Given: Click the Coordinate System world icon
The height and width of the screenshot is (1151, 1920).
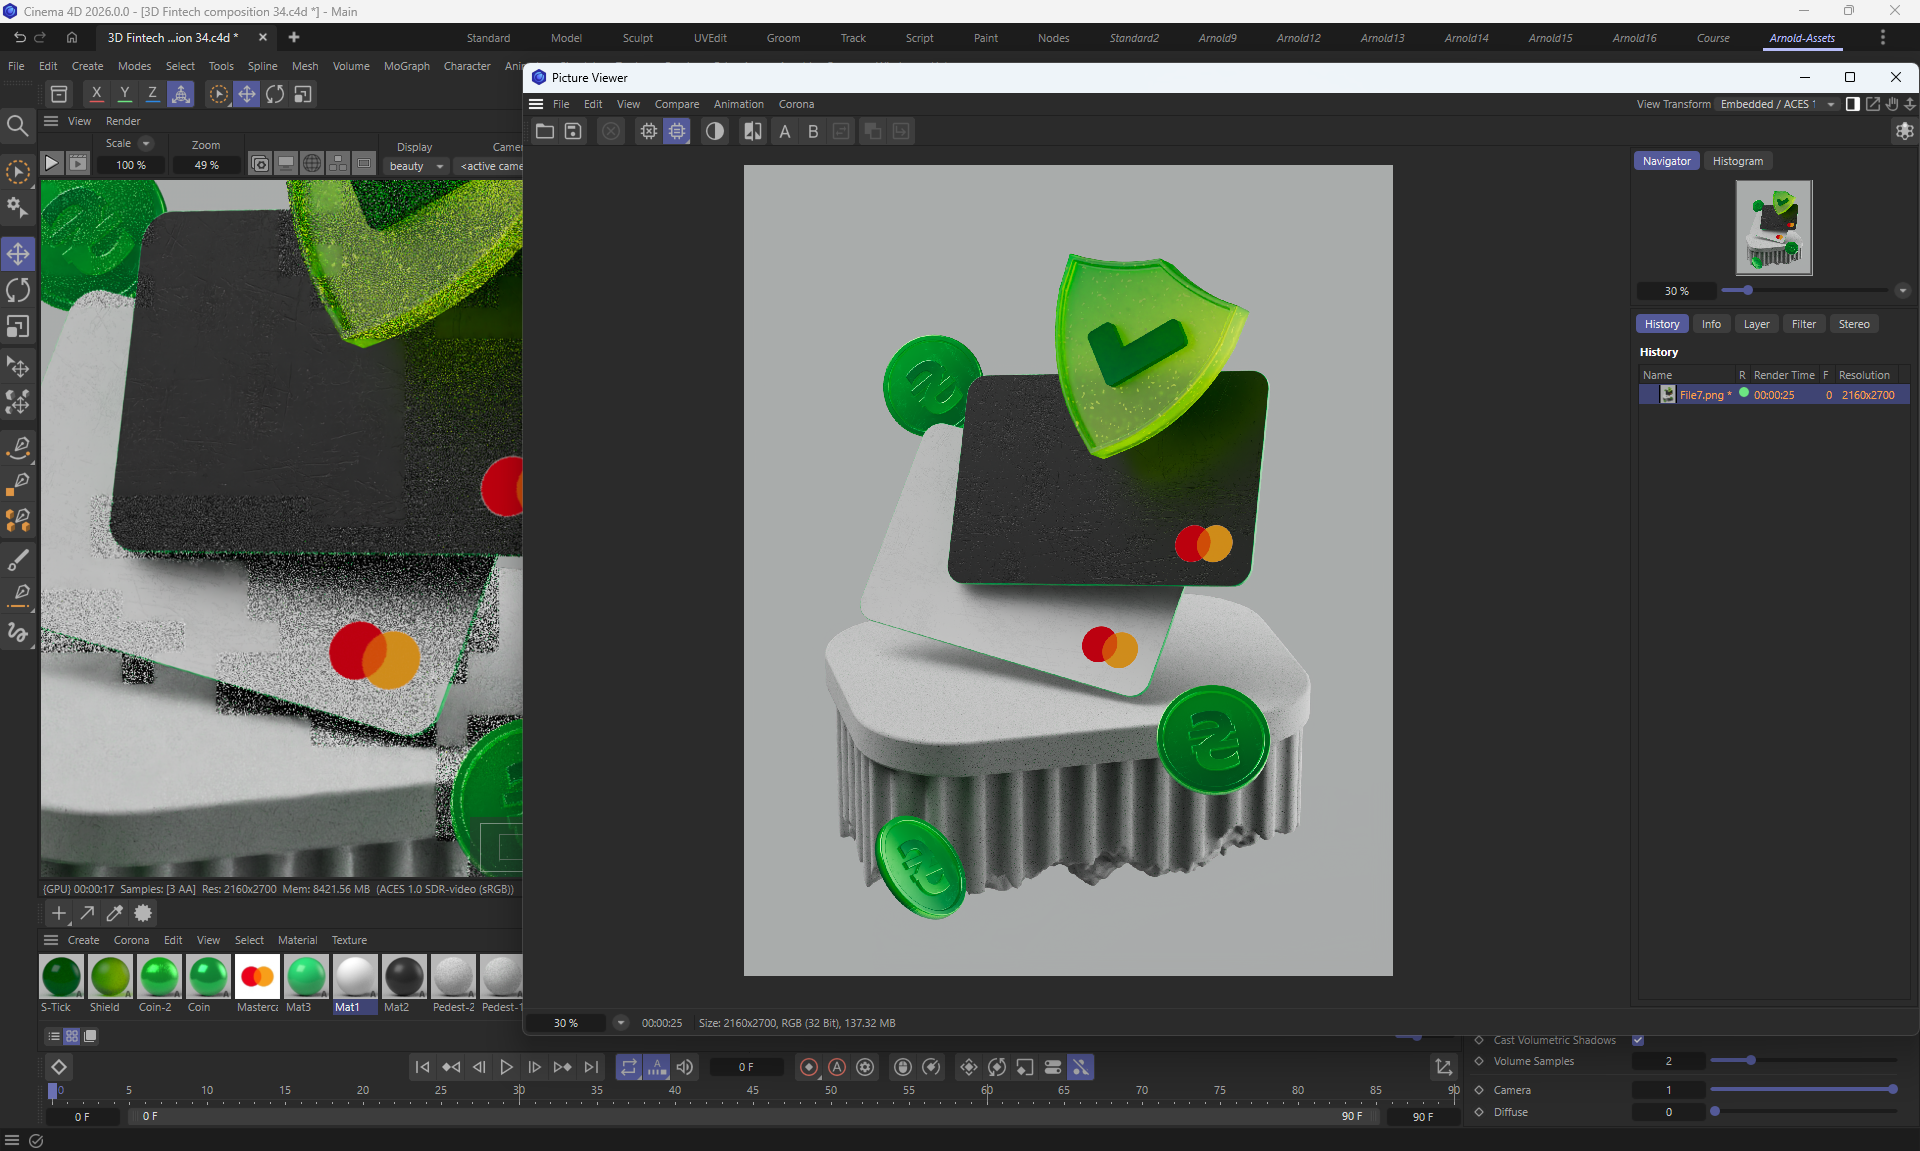Looking at the screenshot, I should 181,94.
